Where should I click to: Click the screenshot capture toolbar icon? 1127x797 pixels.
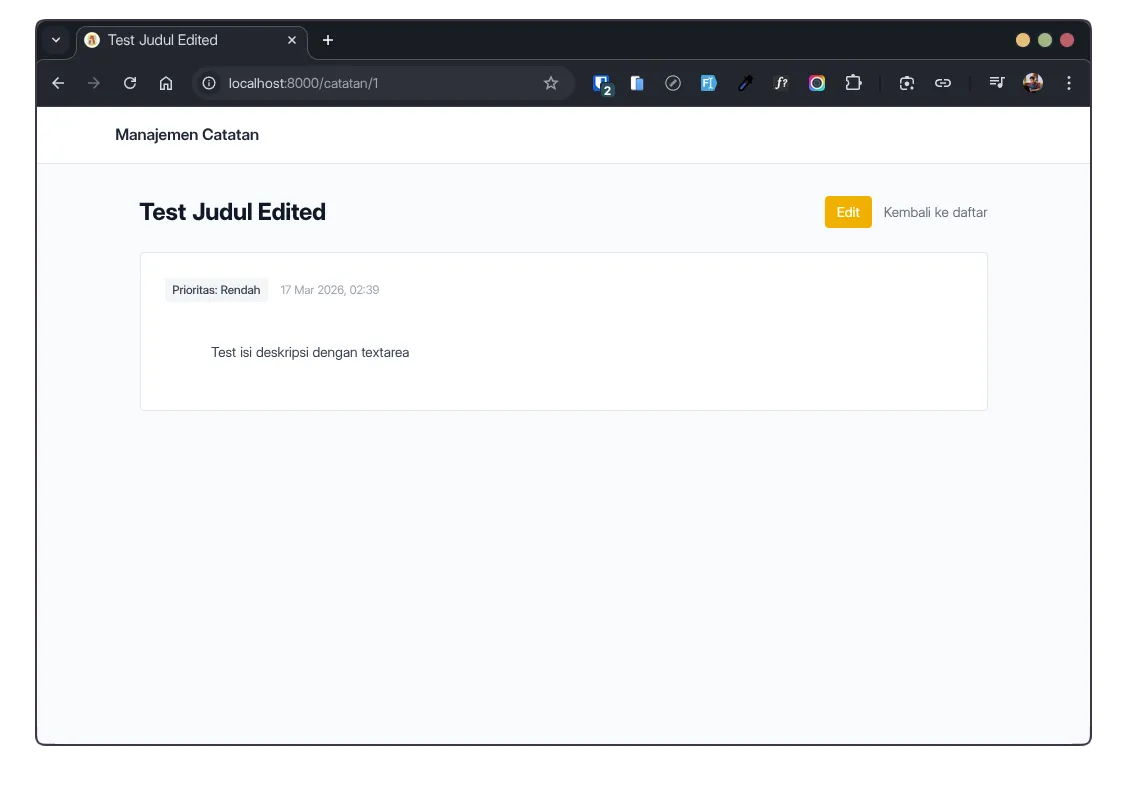907,84
